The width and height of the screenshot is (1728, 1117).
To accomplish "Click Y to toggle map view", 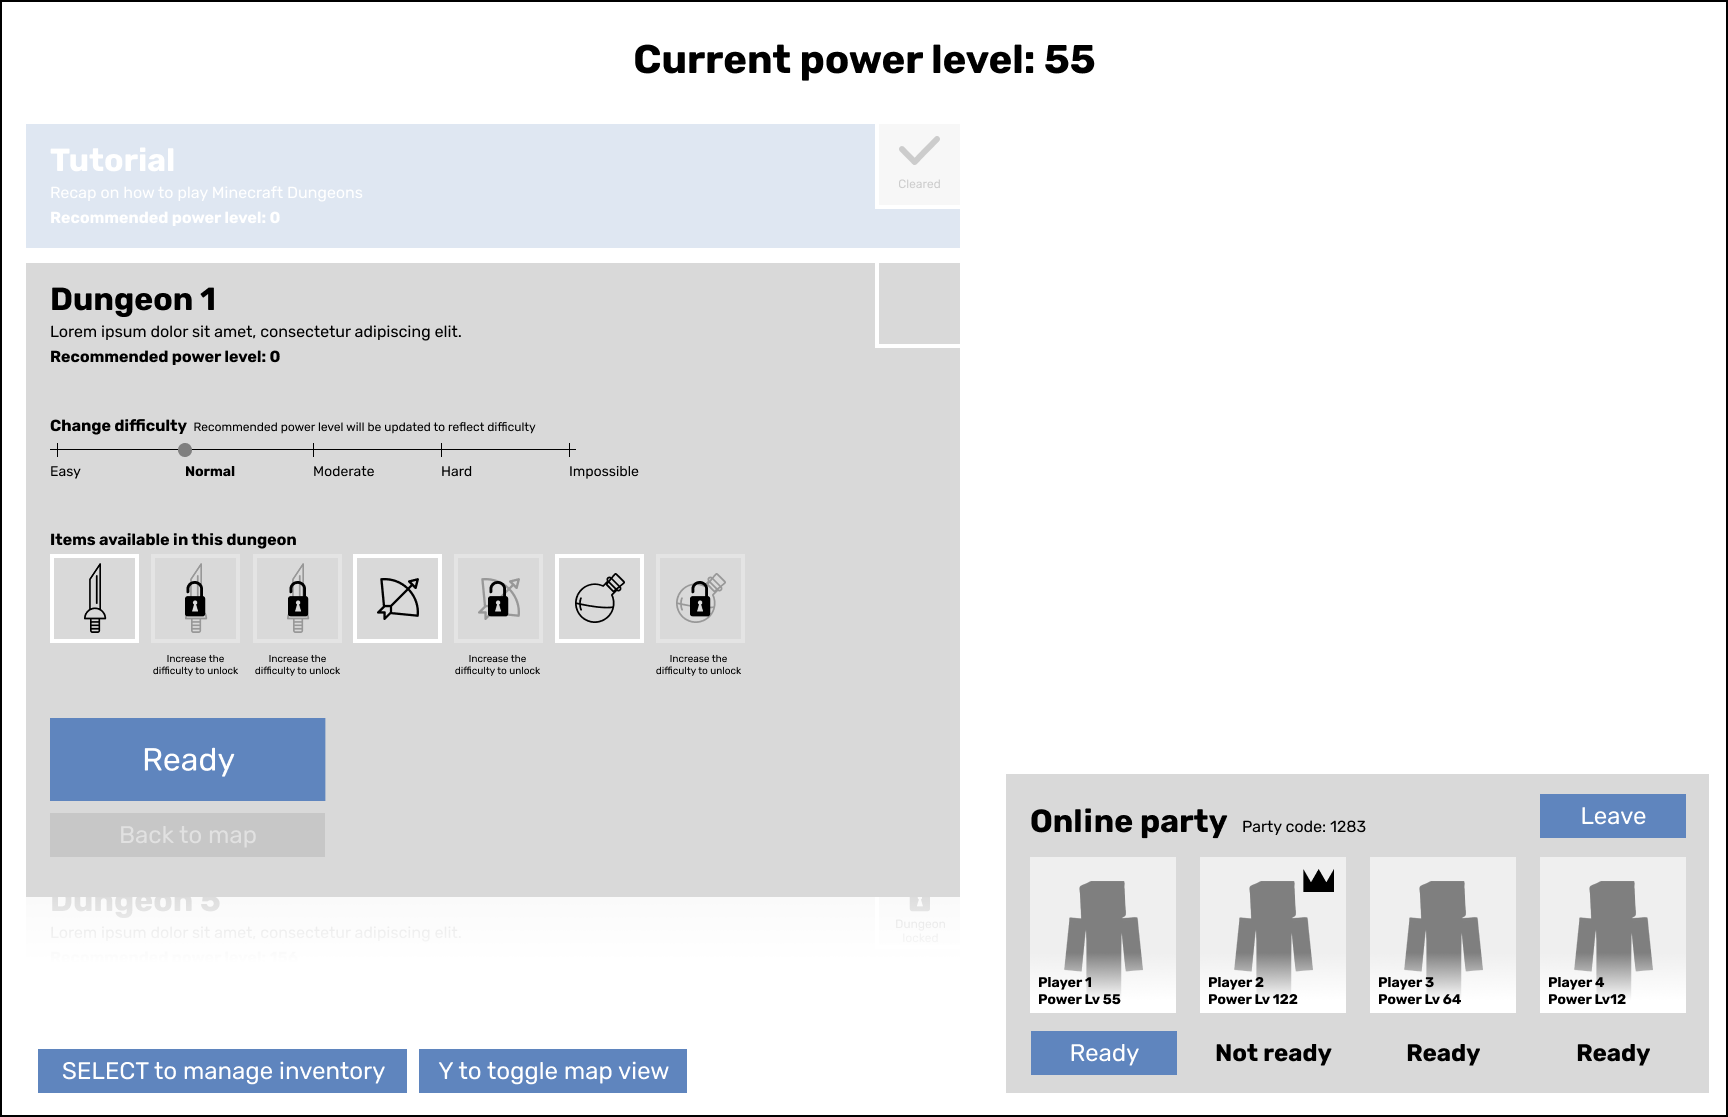I will pyautogui.click(x=553, y=1071).
